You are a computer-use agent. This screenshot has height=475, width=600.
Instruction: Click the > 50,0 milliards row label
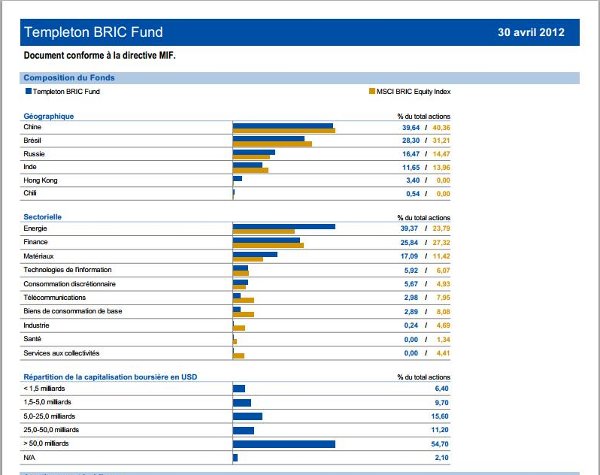[x=46, y=443]
